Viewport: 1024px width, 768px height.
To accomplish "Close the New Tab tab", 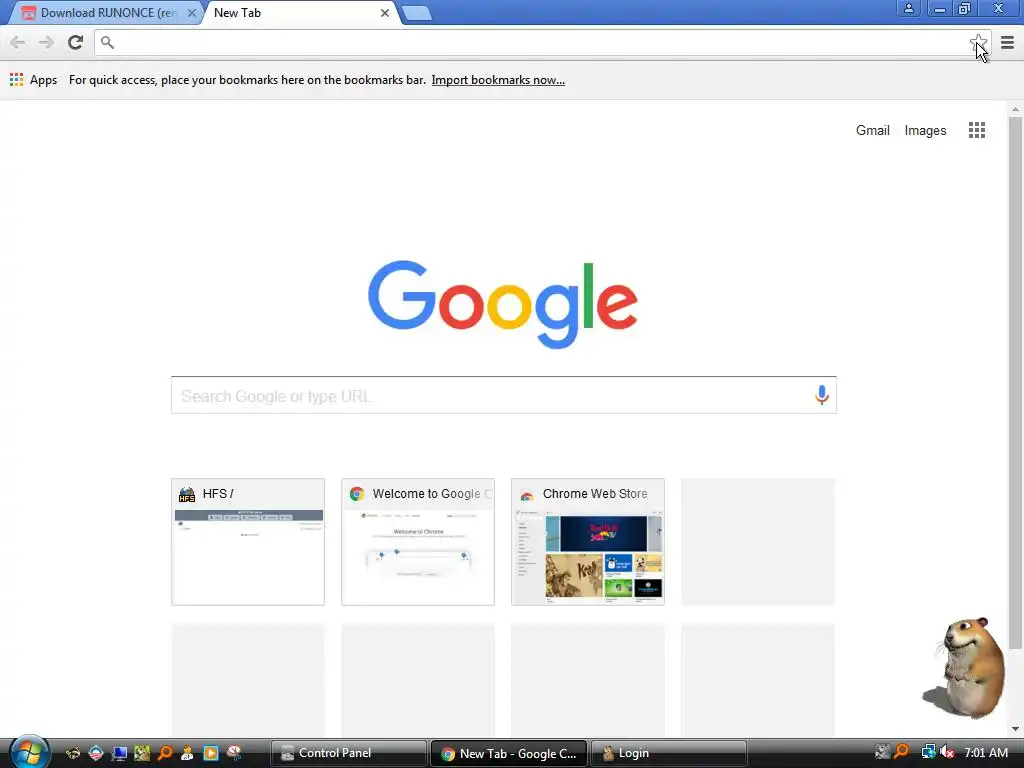I will coord(385,13).
